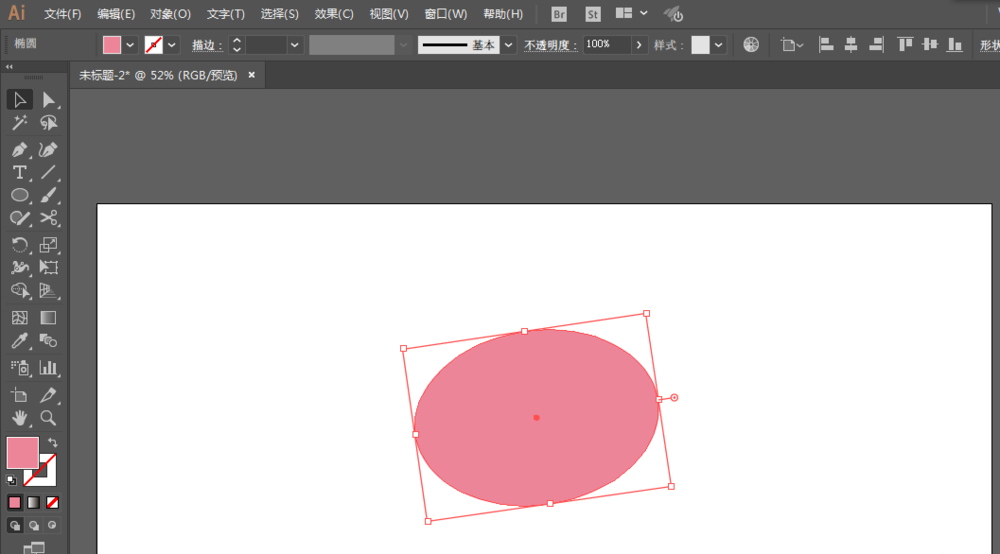Select the Shaper/Pencil tool
This screenshot has width=1000, height=554.
(x=19, y=218)
